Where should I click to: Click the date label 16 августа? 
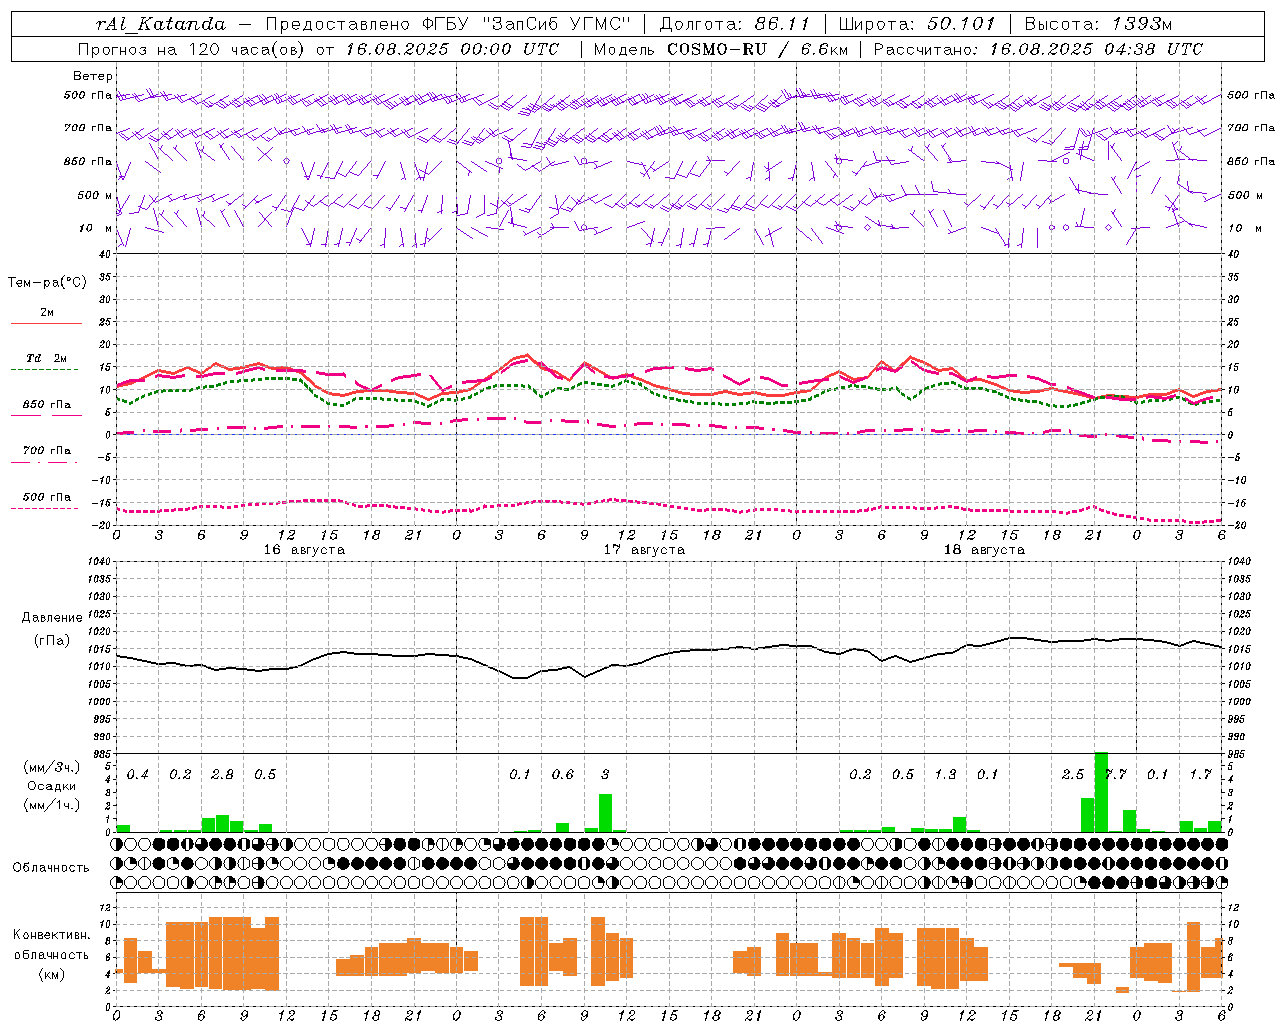click(304, 550)
